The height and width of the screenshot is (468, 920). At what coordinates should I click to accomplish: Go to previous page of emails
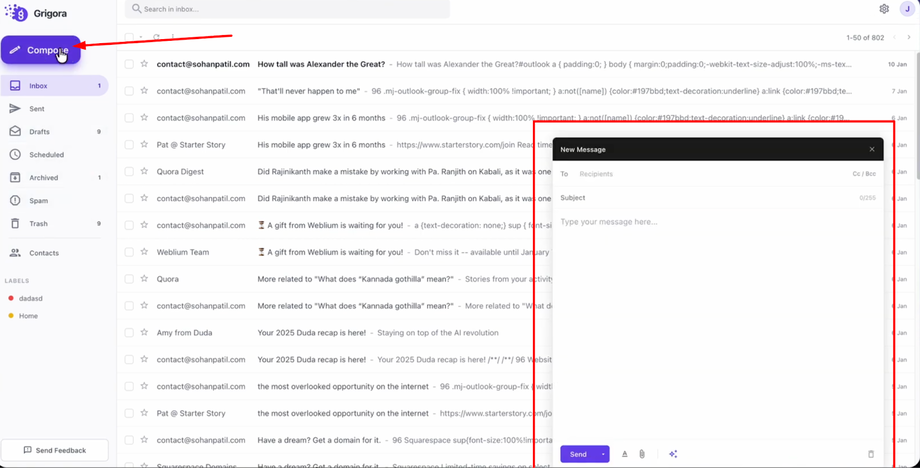point(895,38)
